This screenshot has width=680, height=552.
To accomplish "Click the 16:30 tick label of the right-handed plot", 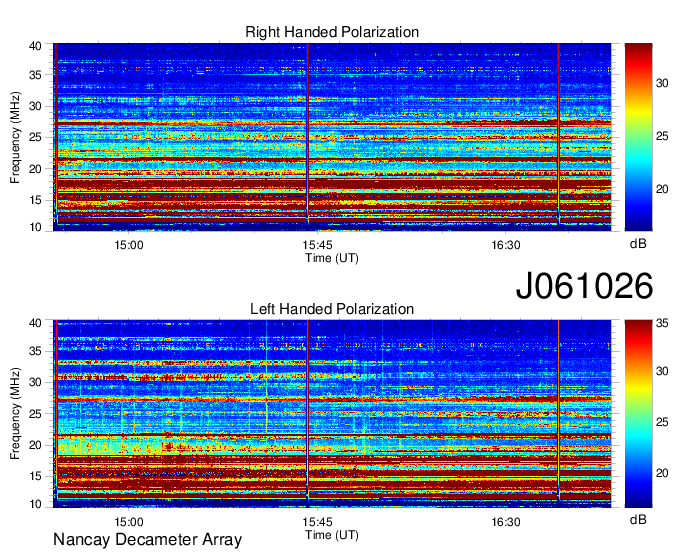I will tap(506, 245).
